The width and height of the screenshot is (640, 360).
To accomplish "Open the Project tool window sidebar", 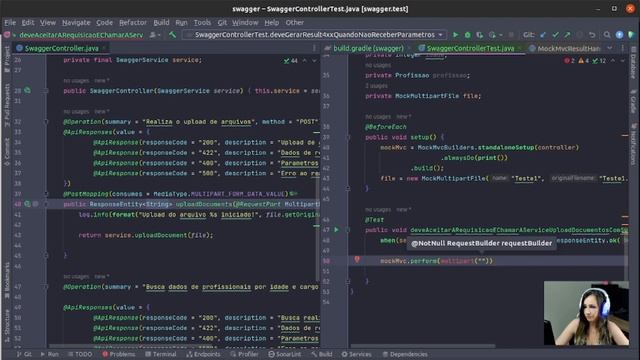I will pyautogui.click(x=7, y=59).
